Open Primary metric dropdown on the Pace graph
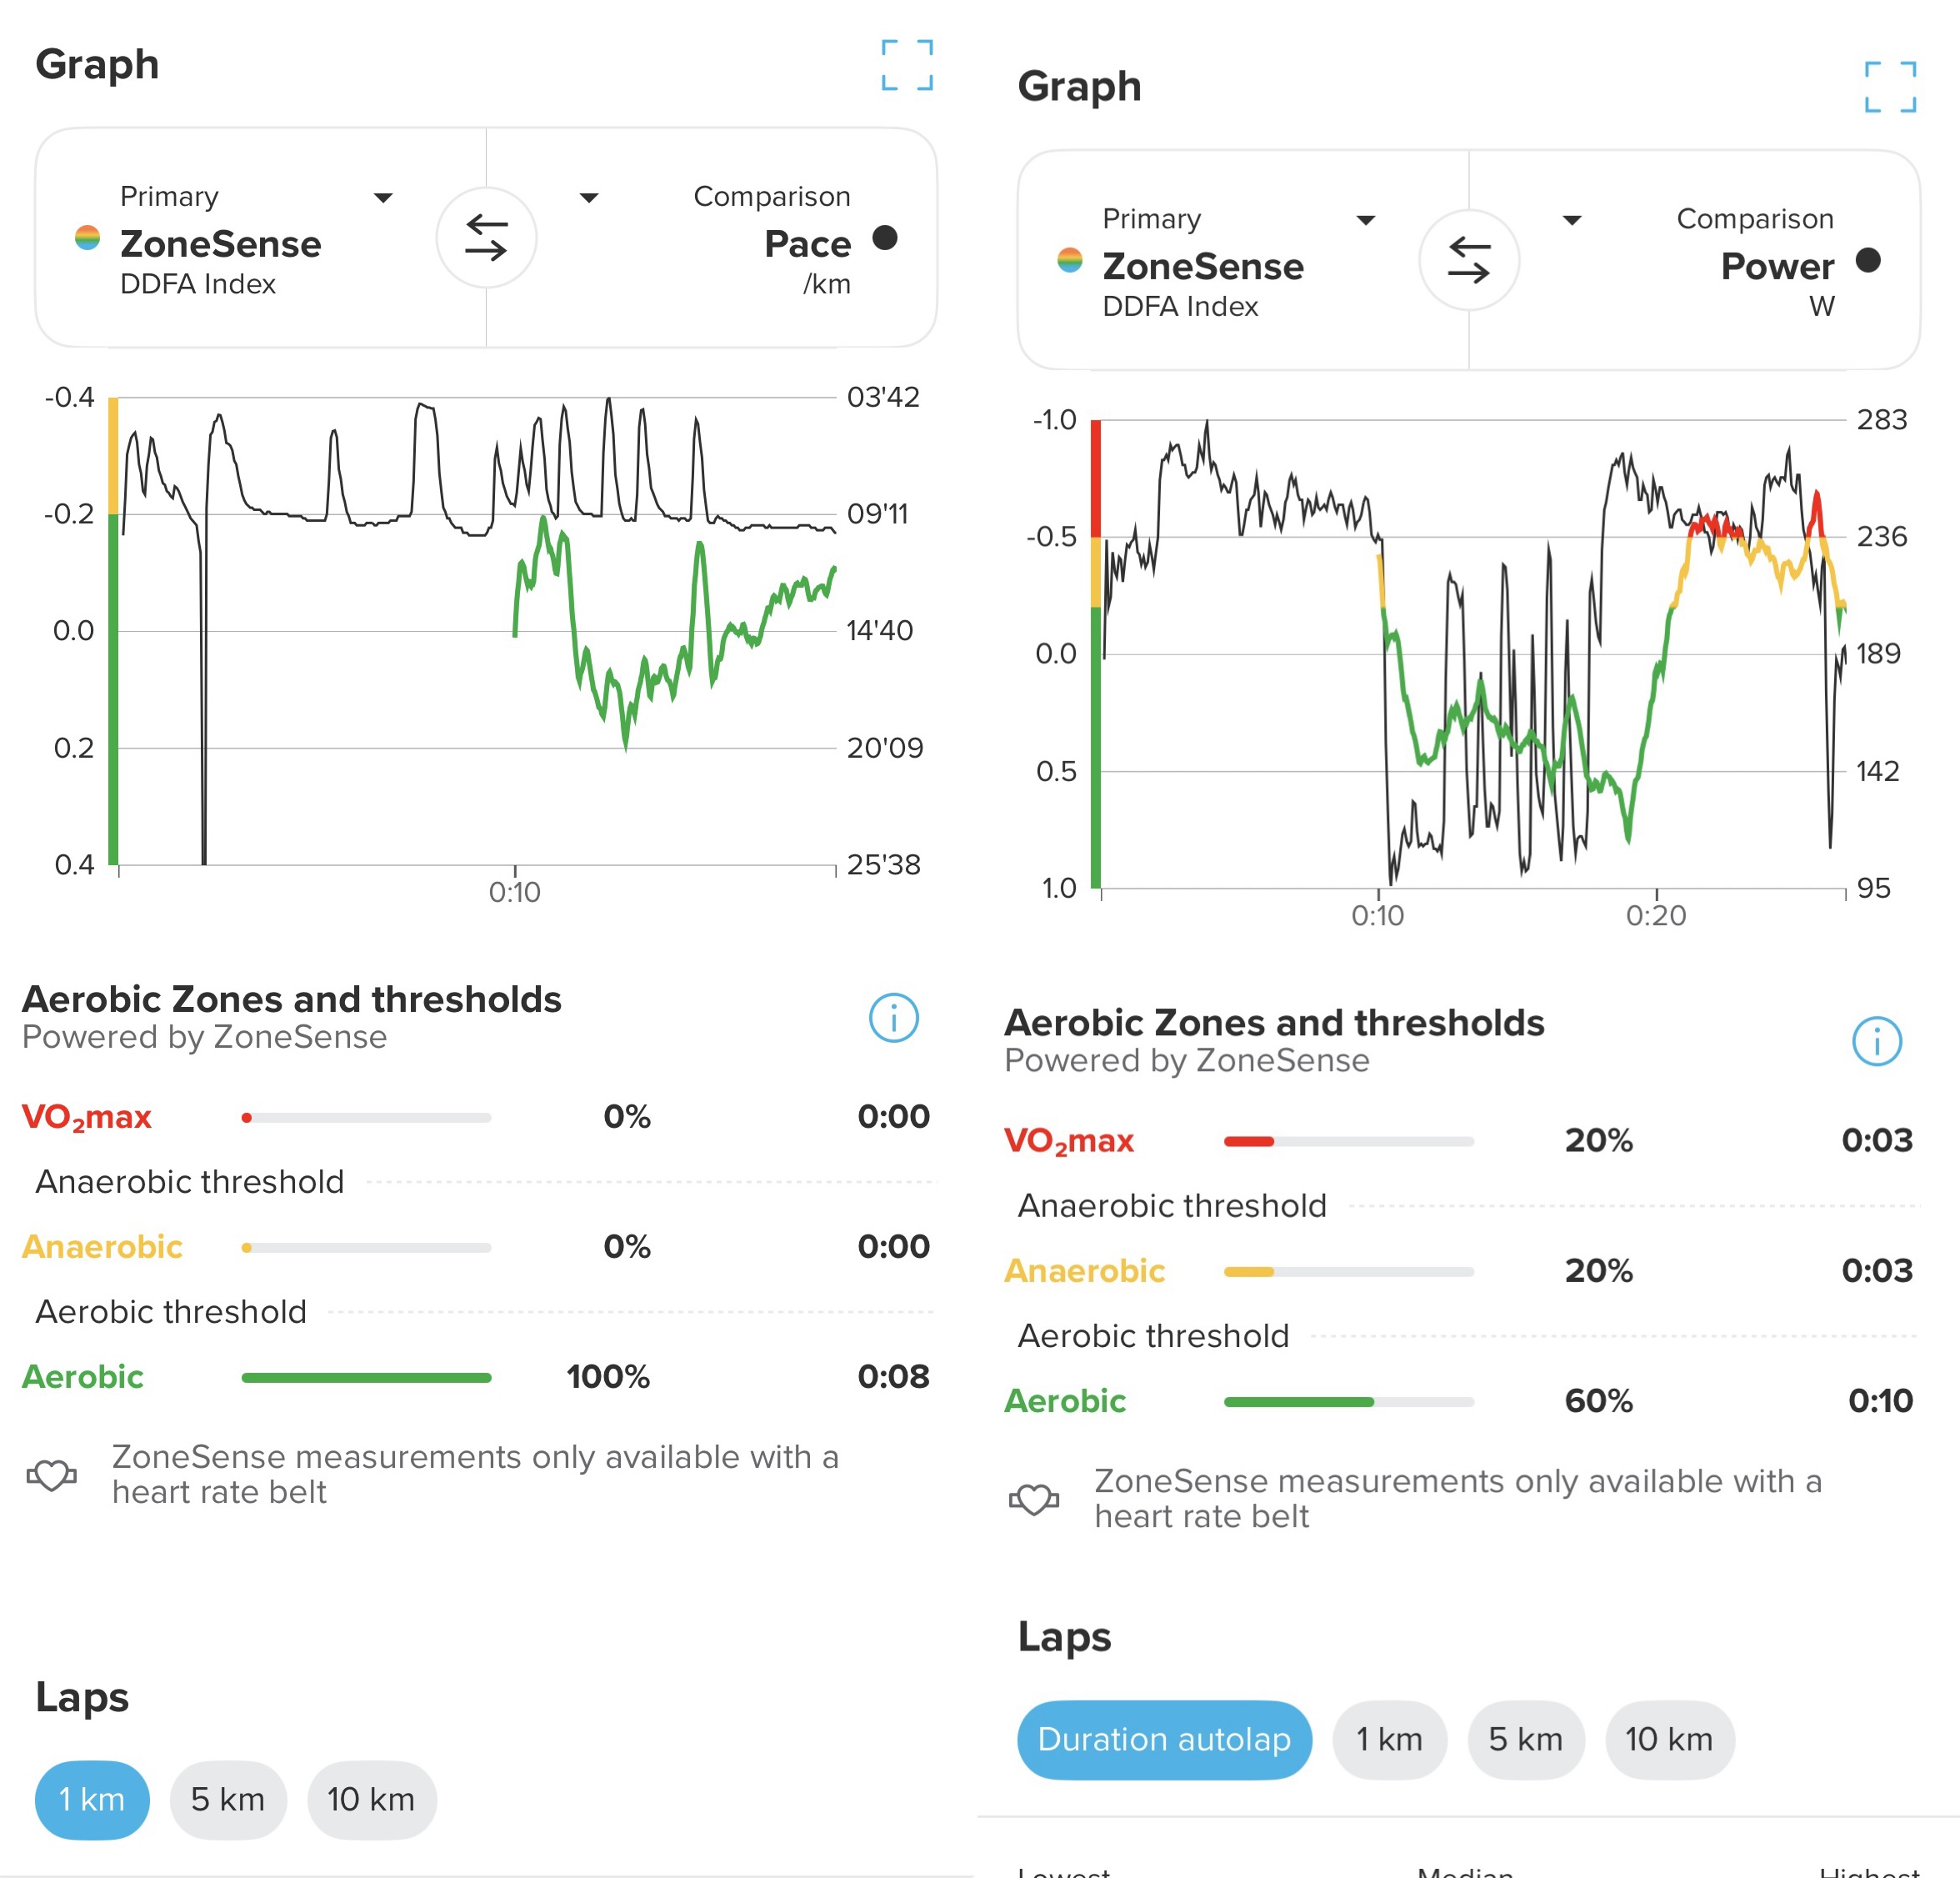The image size is (1960, 1878). 382,198
